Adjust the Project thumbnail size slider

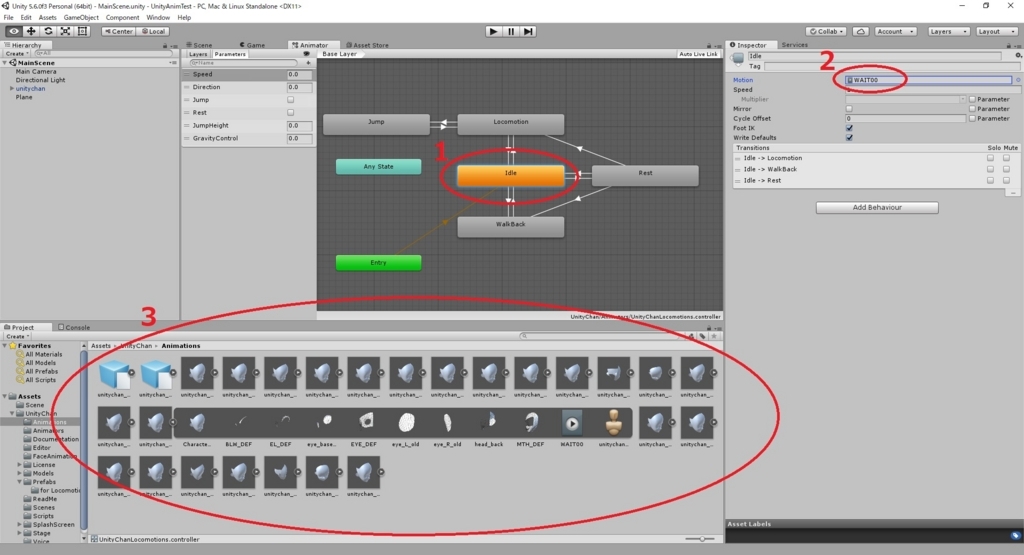click(x=702, y=539)
